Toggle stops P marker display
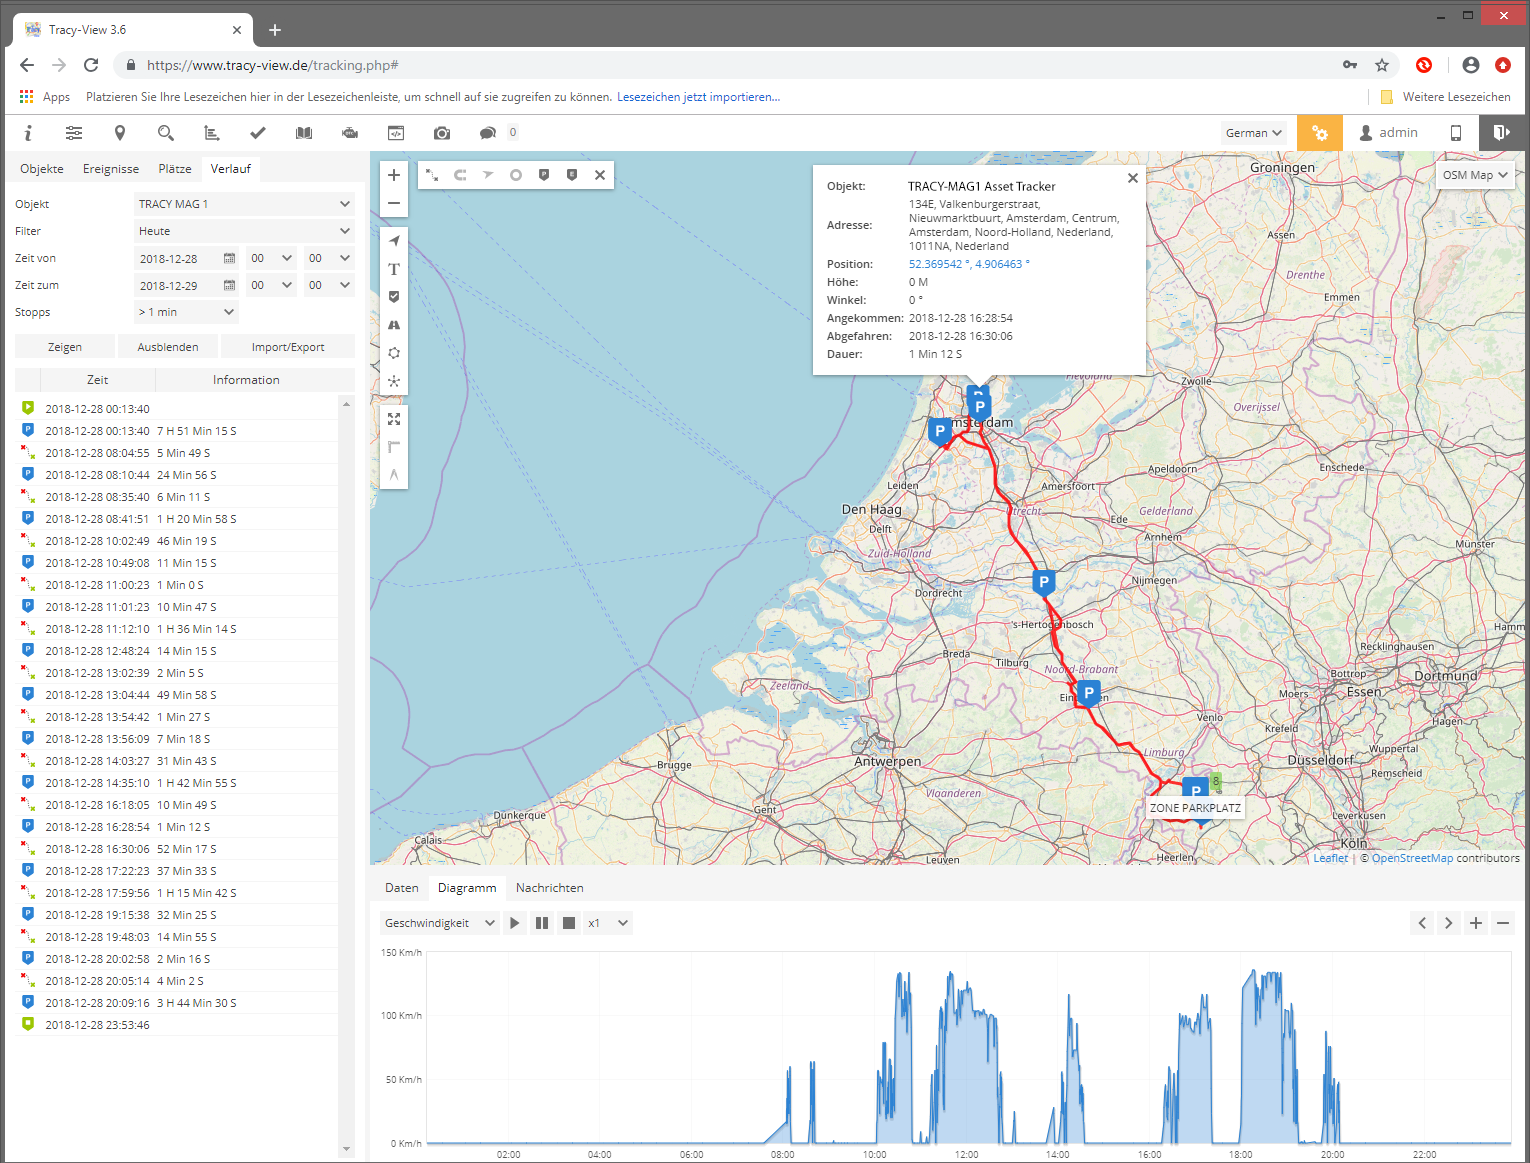The image size is (1530, 1163). click(544, 175)
